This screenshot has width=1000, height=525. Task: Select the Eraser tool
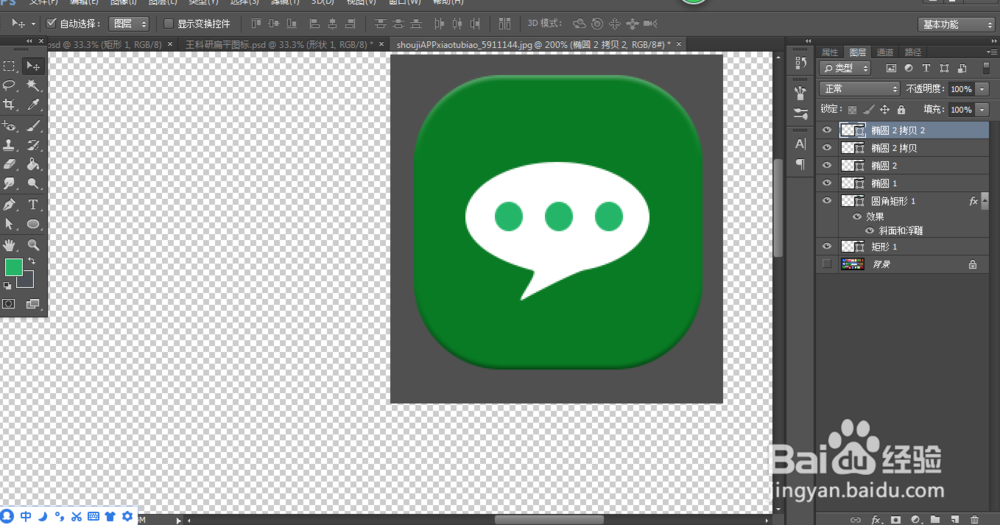[10, 165]
